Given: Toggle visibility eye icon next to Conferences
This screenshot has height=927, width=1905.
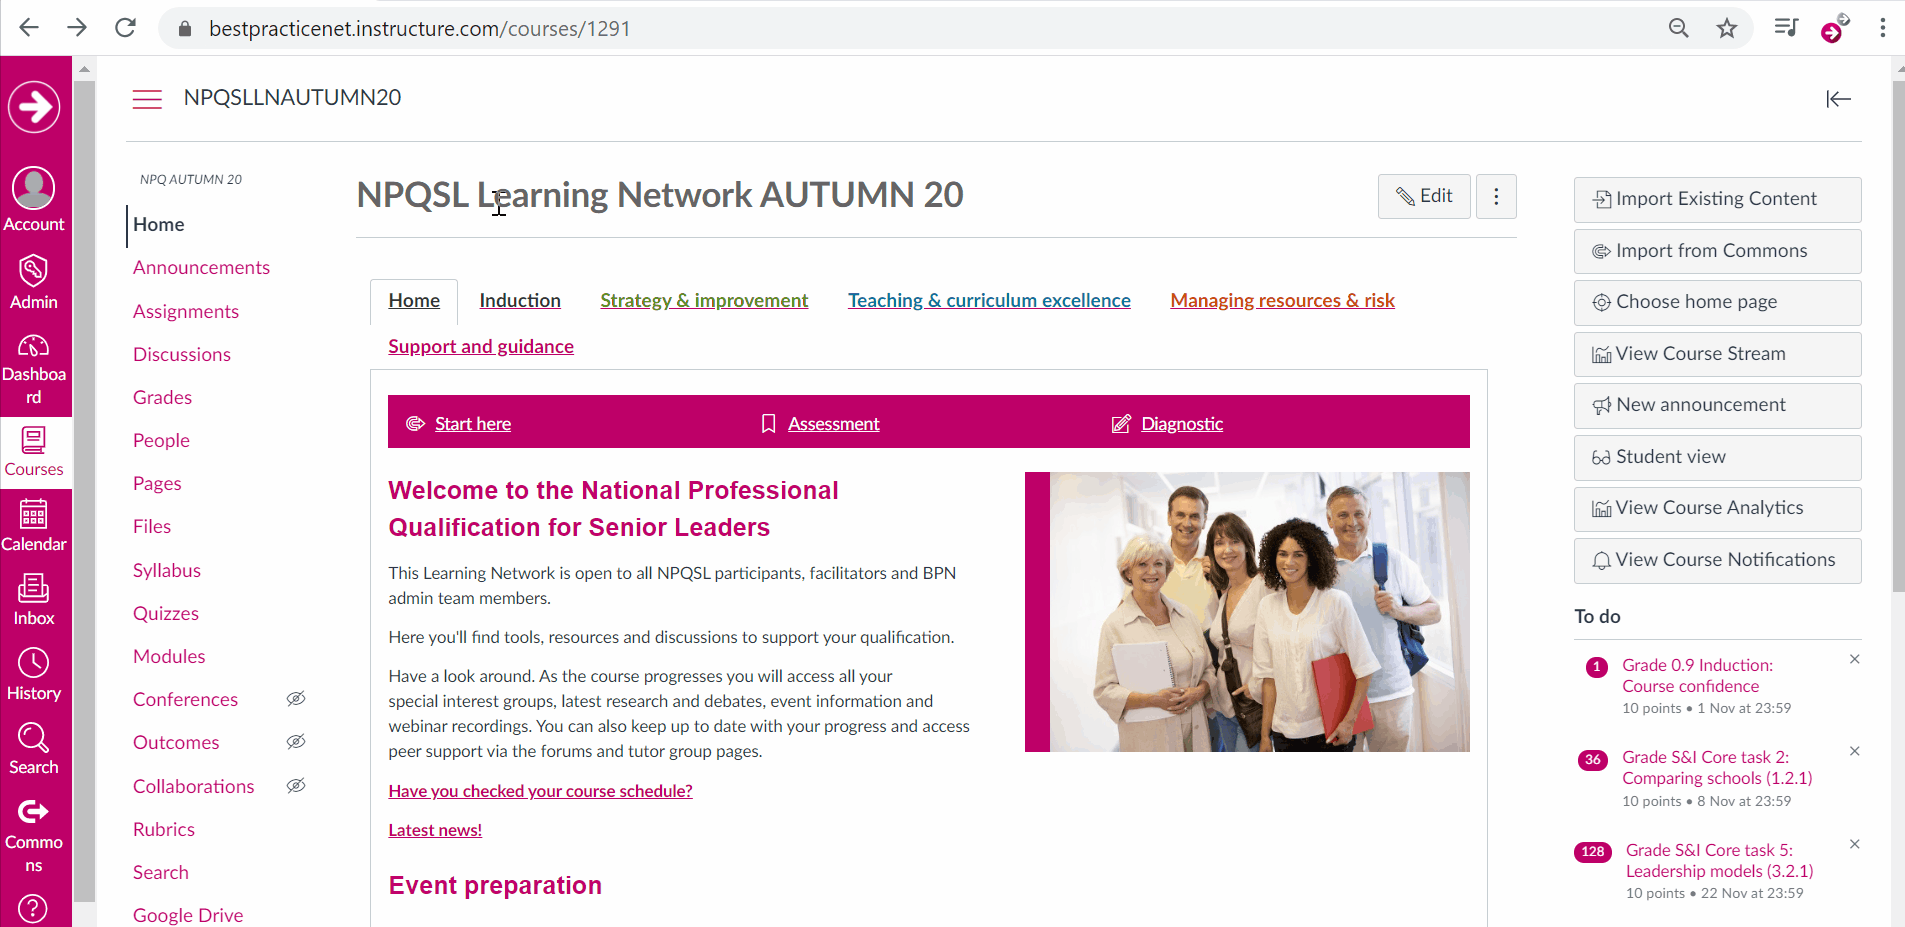Looking at the screenshot, I should [296, 699].
